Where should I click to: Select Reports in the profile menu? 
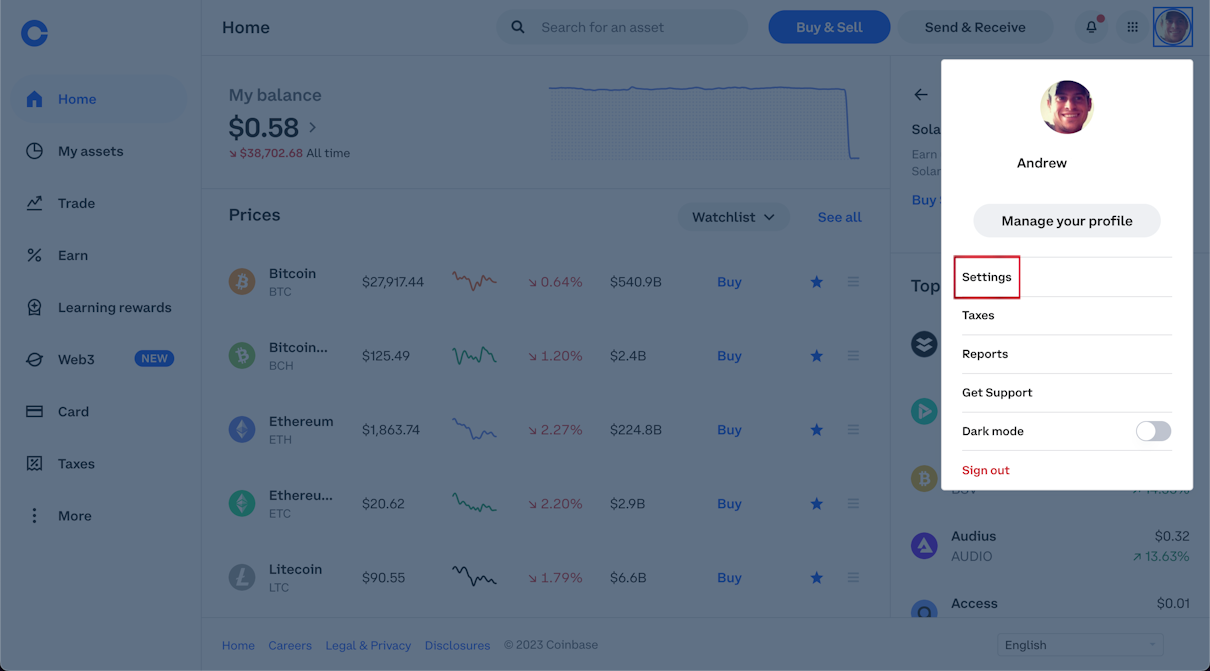(1067, 354)
